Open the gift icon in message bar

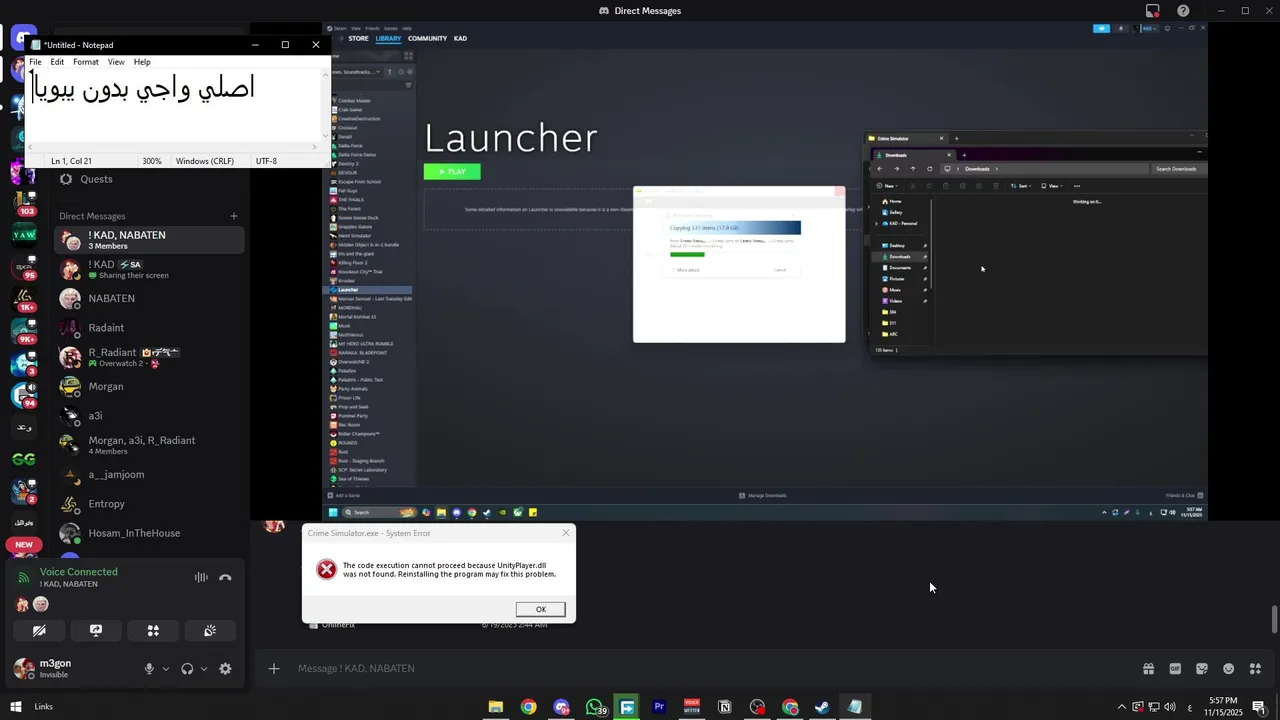tap(1148, 669)
